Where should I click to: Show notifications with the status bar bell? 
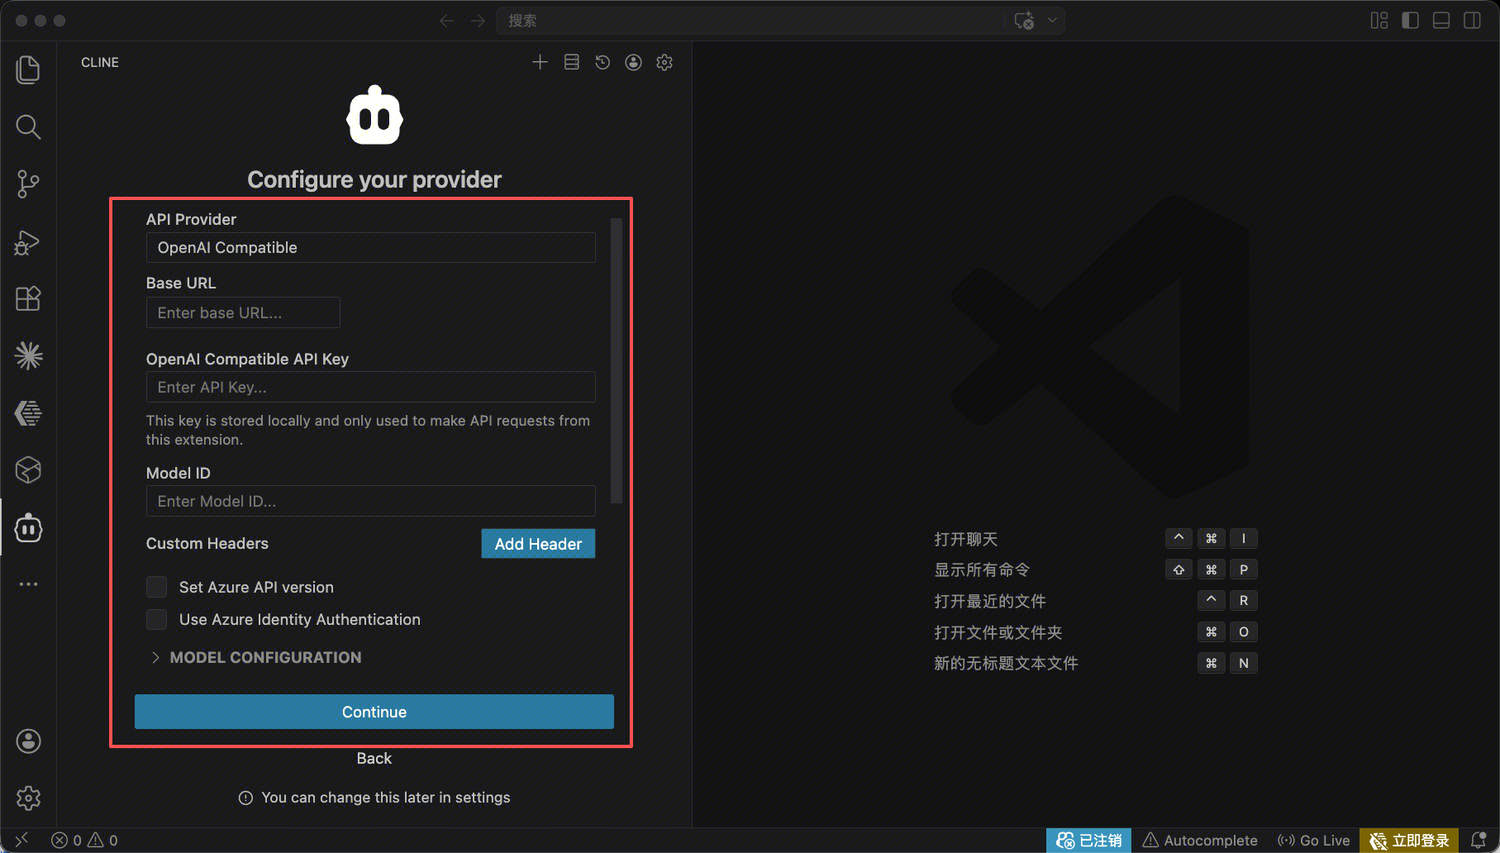click(1478, 840)
